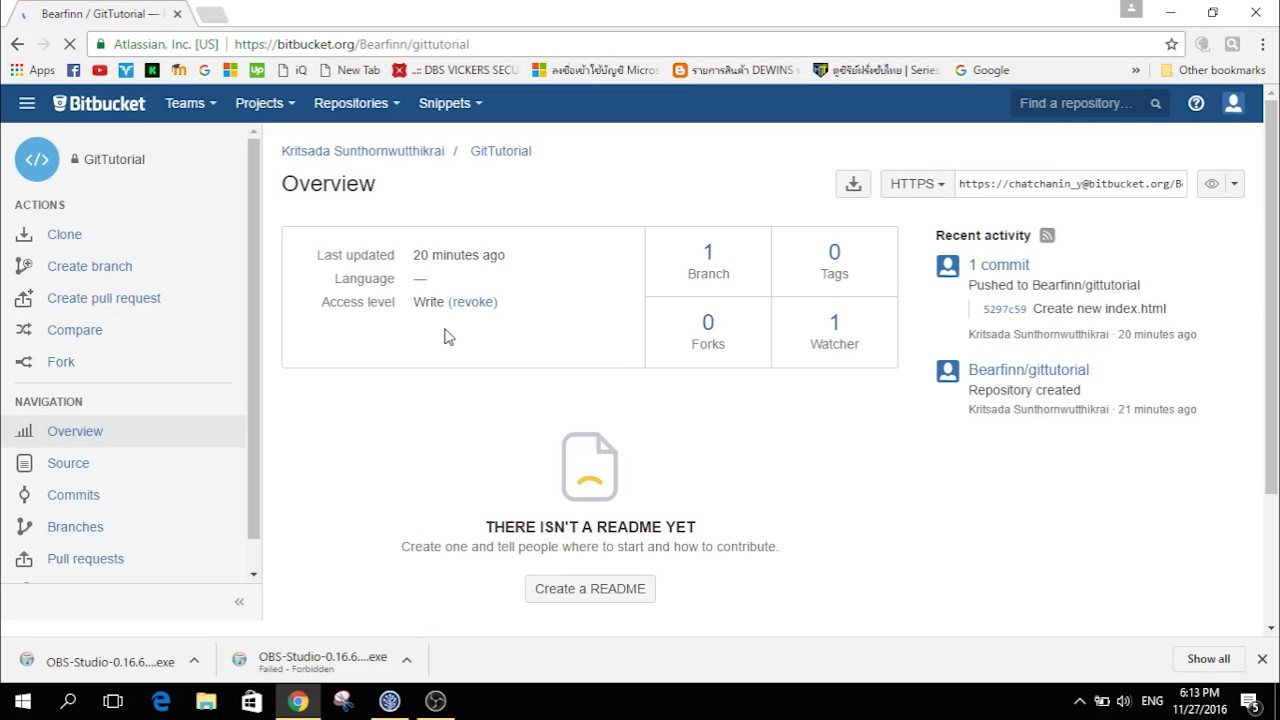Click the Create pull request icon
Image resolution: width=1280 pixels, height=720 pixels.
24,298
